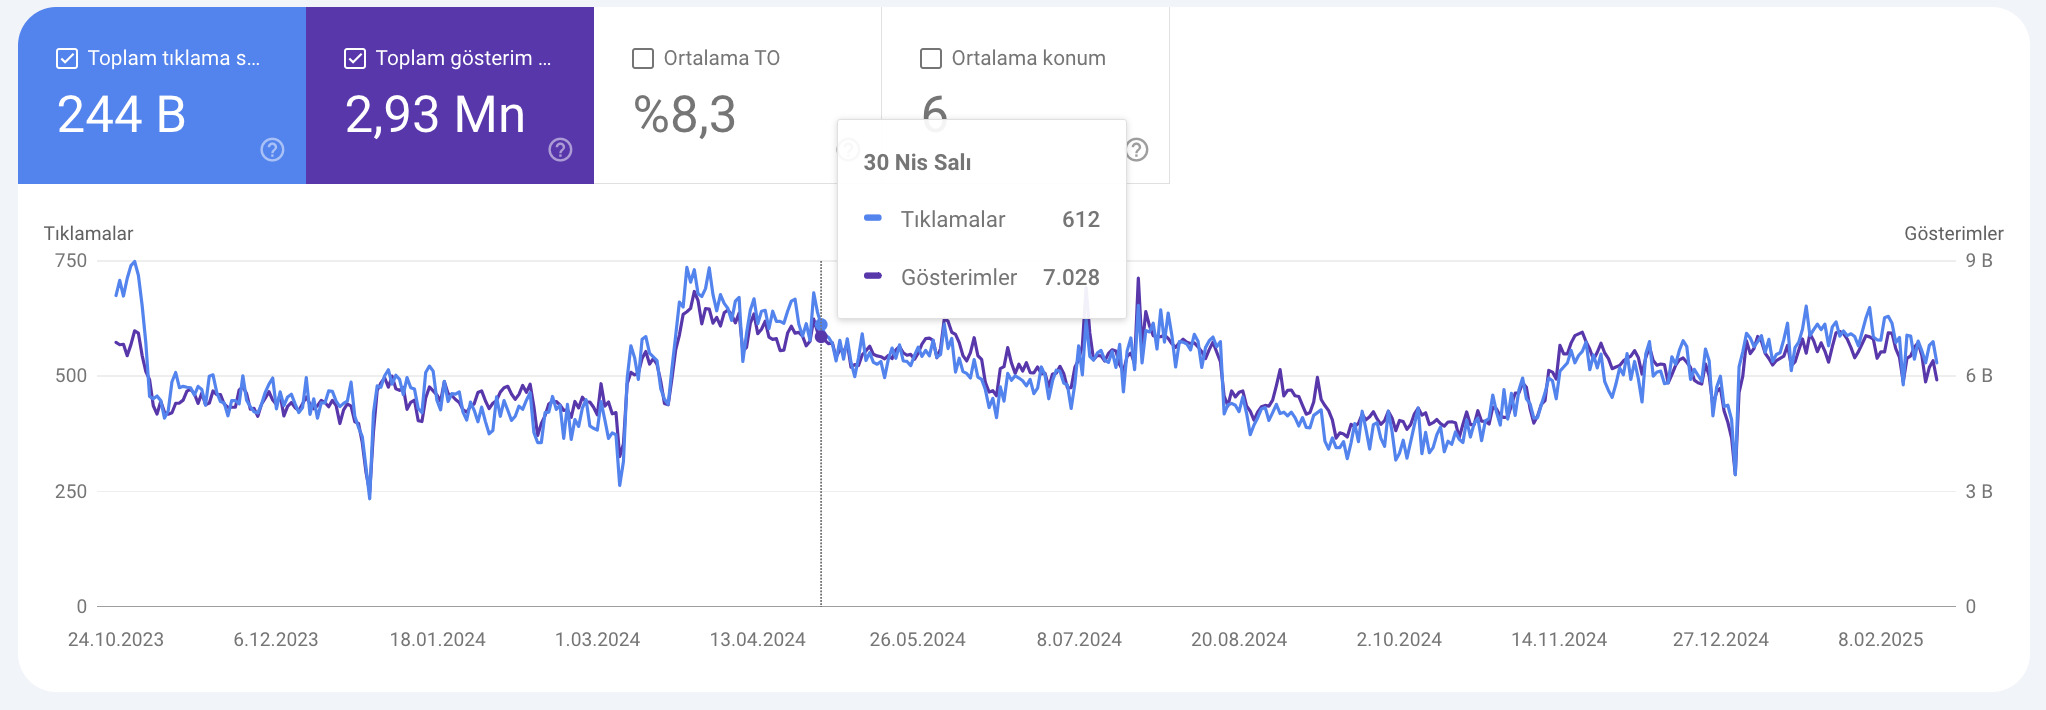
Task: Click the 24.10.2023 date label
Action: 116,640
